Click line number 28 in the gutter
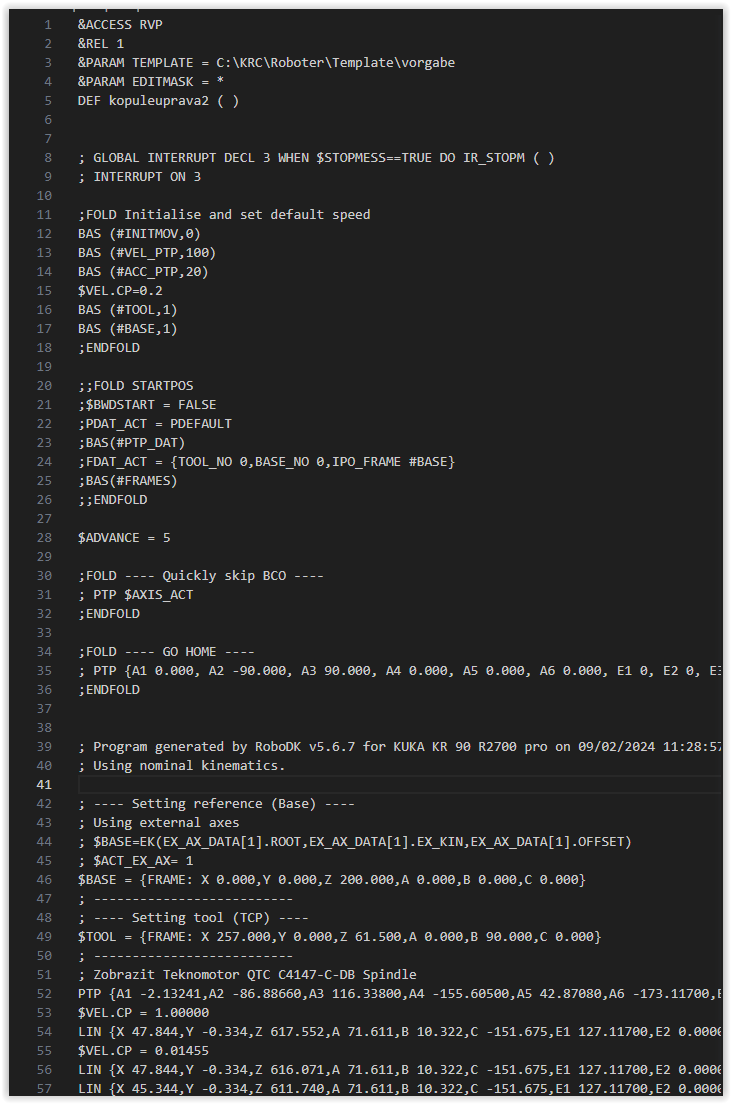 click(44, 538)
